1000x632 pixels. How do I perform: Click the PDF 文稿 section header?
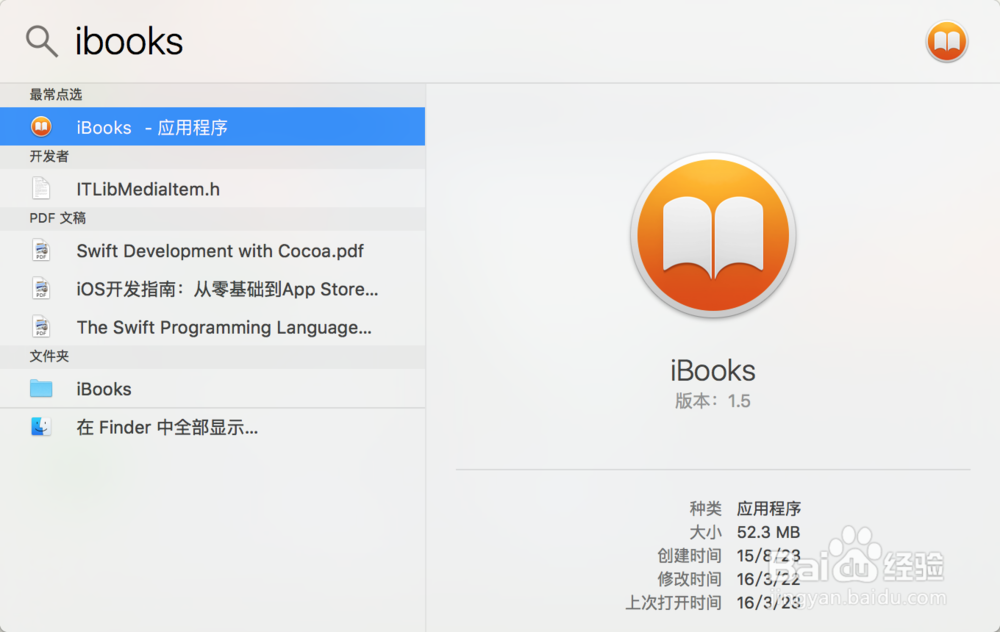coord(57,218)
